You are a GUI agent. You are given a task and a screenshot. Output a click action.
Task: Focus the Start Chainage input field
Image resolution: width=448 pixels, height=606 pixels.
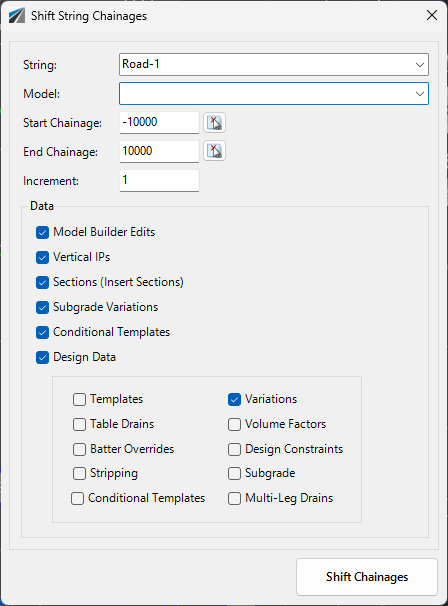pyautogui.click(x=159, y=123)
